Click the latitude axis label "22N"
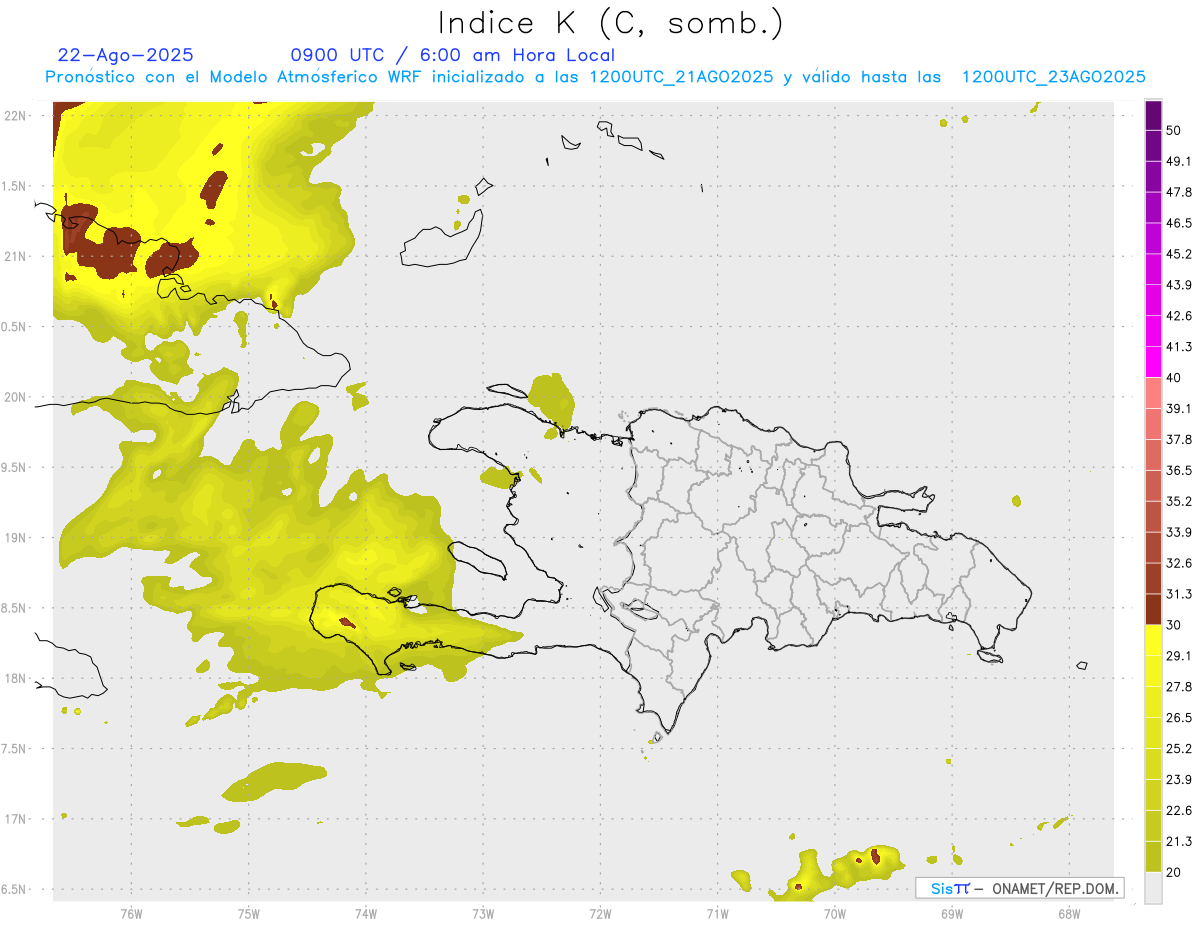 (x=17, y=116)
